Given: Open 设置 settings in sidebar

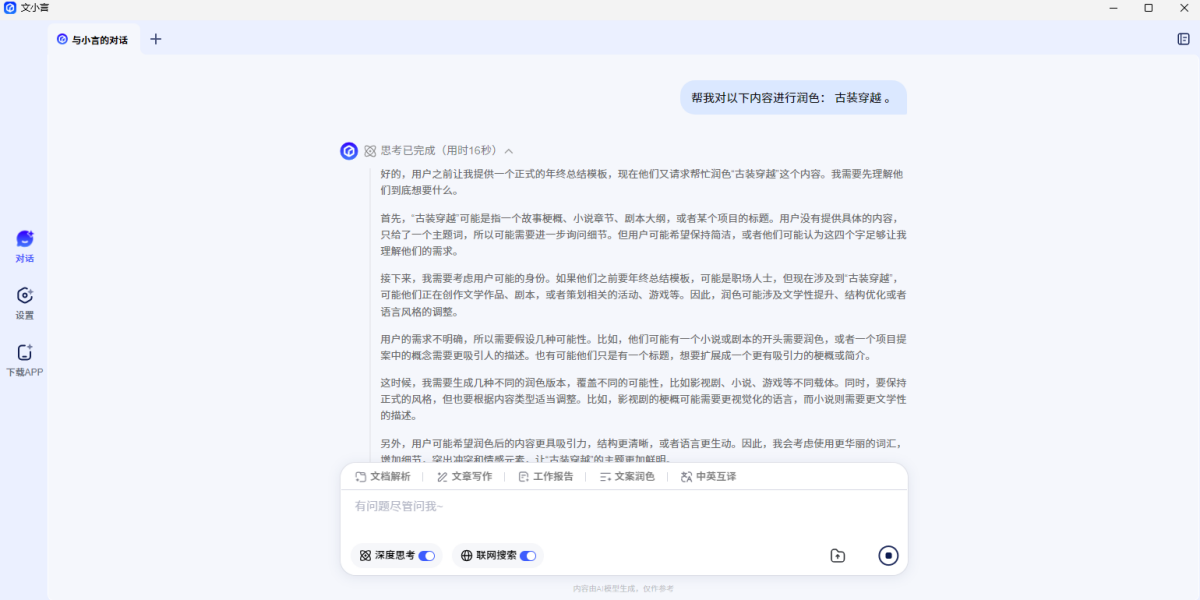Looking at the screenshot, I should click(25, 296).
